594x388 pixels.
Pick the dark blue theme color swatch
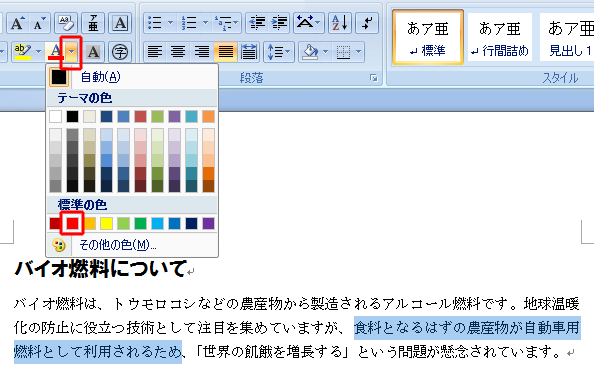(x=106, y=116)
